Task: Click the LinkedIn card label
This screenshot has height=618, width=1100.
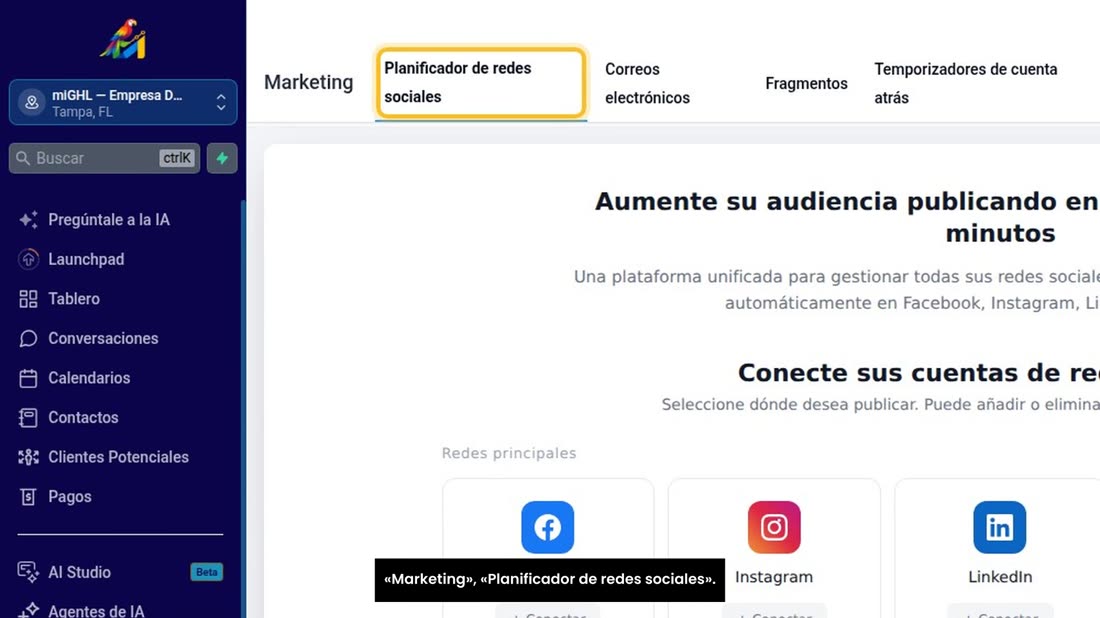Action: (1000, 577)
